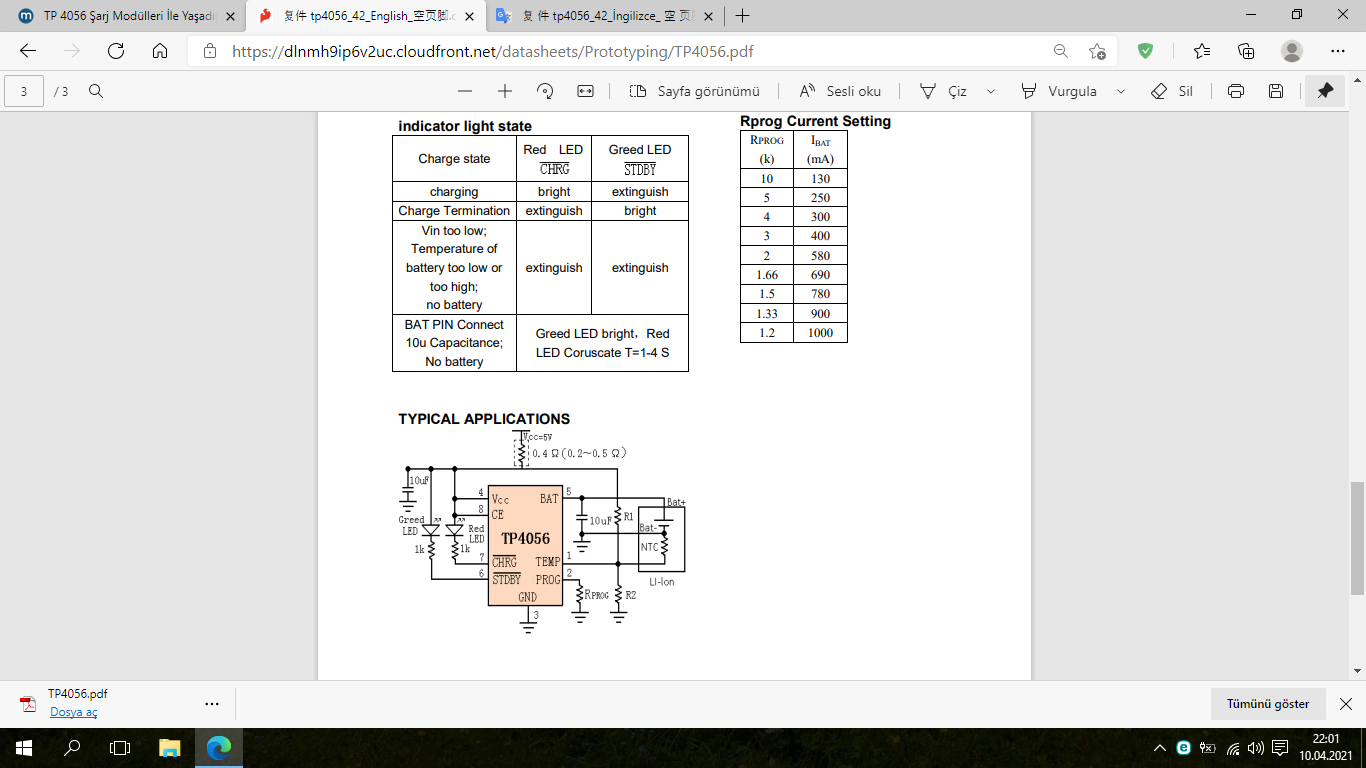Zoom page using address bar magnifier
The image size is (1366, 768).
1061,51
